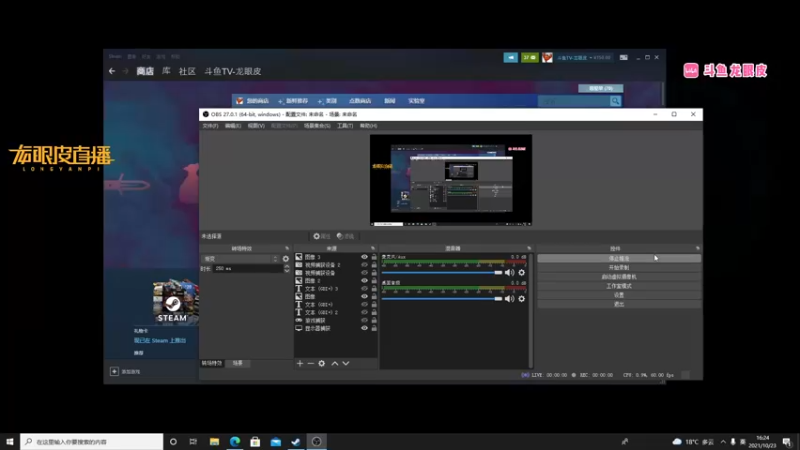Expand 新鲜推荐 menu in Steam store
This screenshot has width=800, height=450.
(294, 101)
